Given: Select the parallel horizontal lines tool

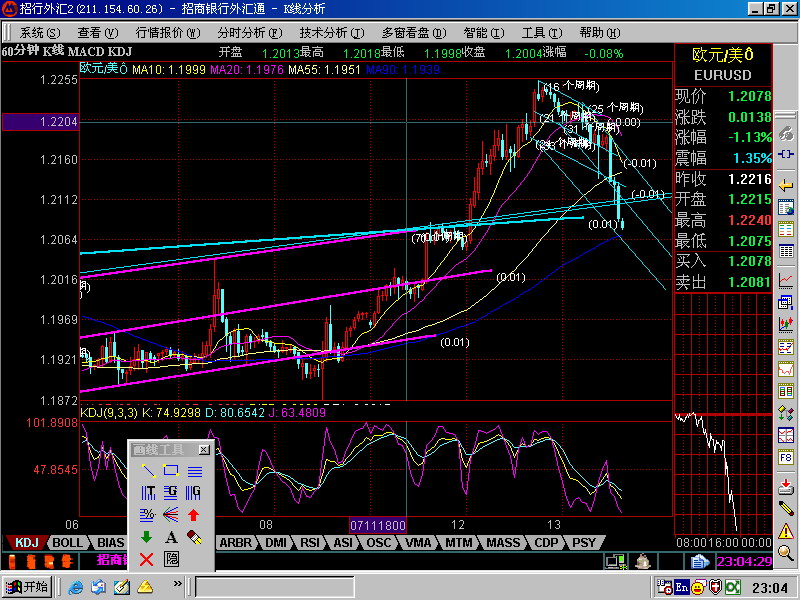Looking at the screenshot, I should pos(194,470).
